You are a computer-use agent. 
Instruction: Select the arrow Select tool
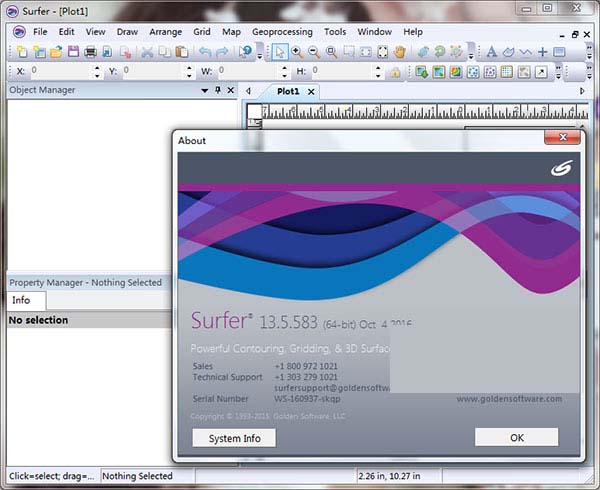click(280, 52)
